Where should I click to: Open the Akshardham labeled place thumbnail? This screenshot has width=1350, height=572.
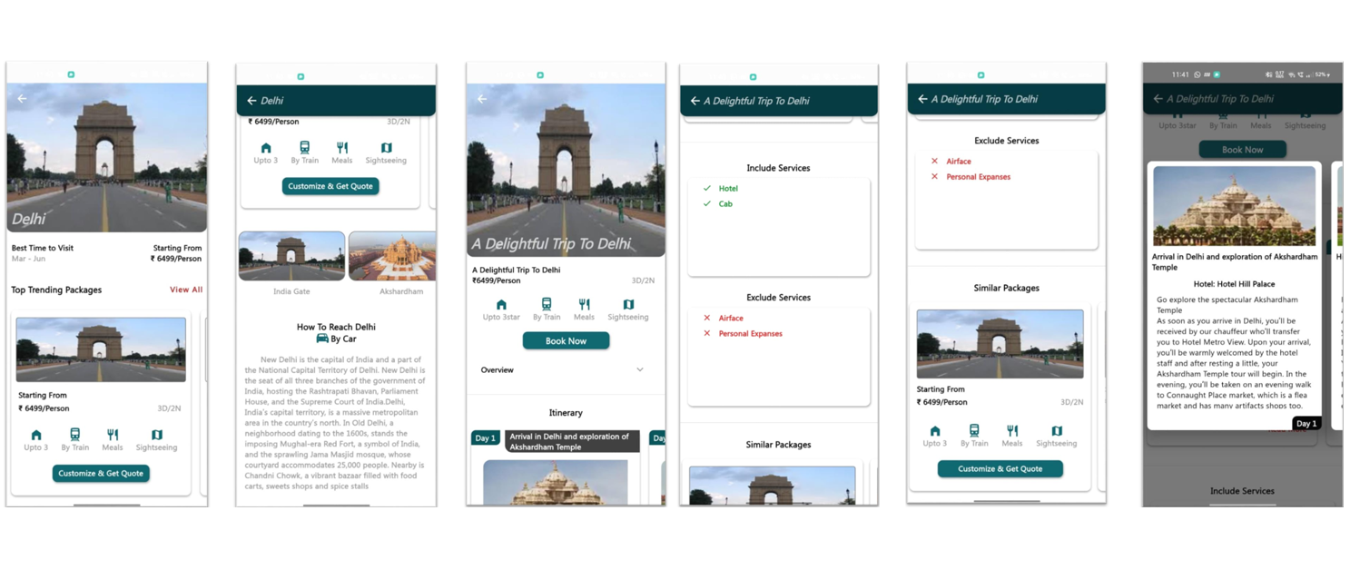[x=392, y=256]
